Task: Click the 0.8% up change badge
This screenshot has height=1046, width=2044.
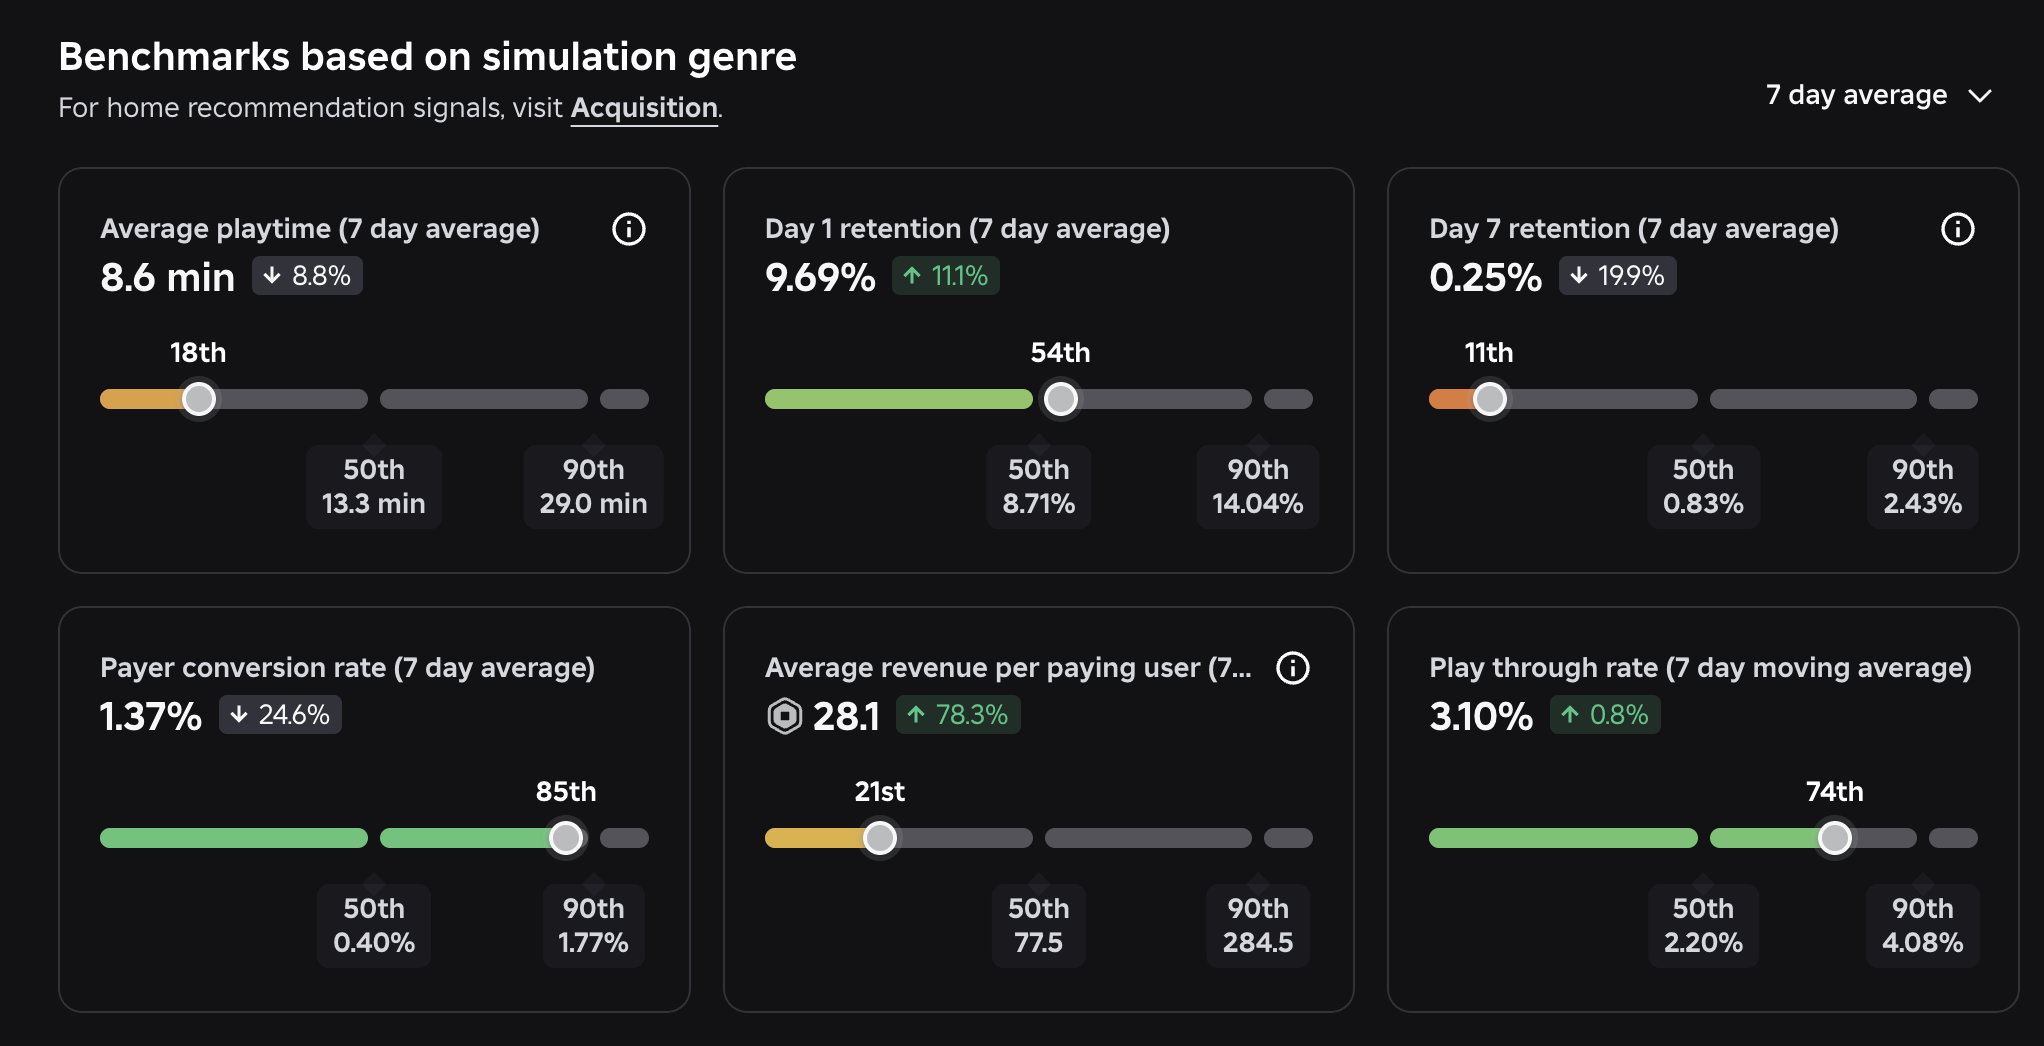Action: point(1605,715)
